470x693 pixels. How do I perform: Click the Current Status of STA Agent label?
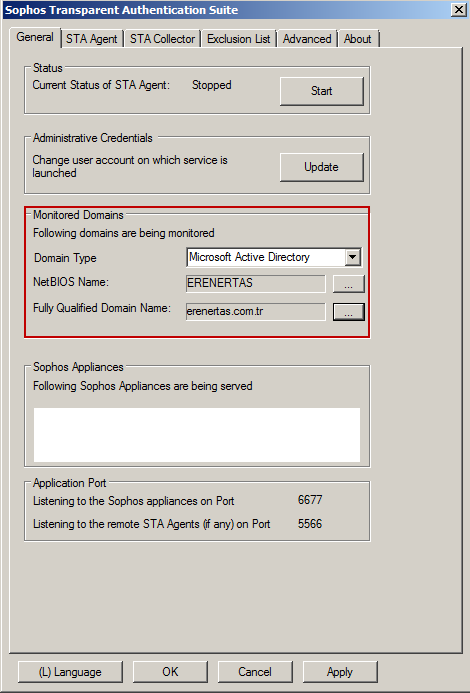coord(101,85)
